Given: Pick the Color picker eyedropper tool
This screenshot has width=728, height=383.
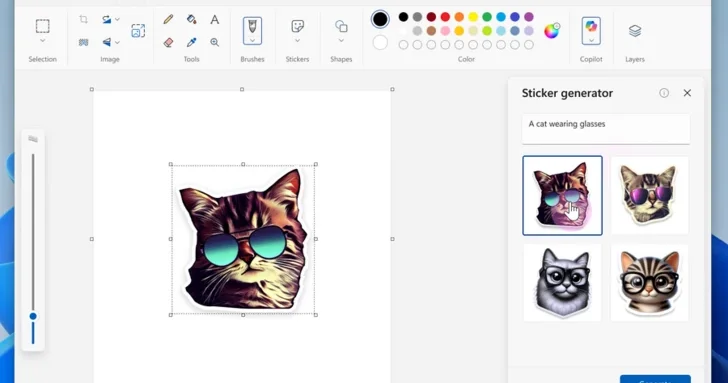Looking at the screenshot, I should pos(191,42).
